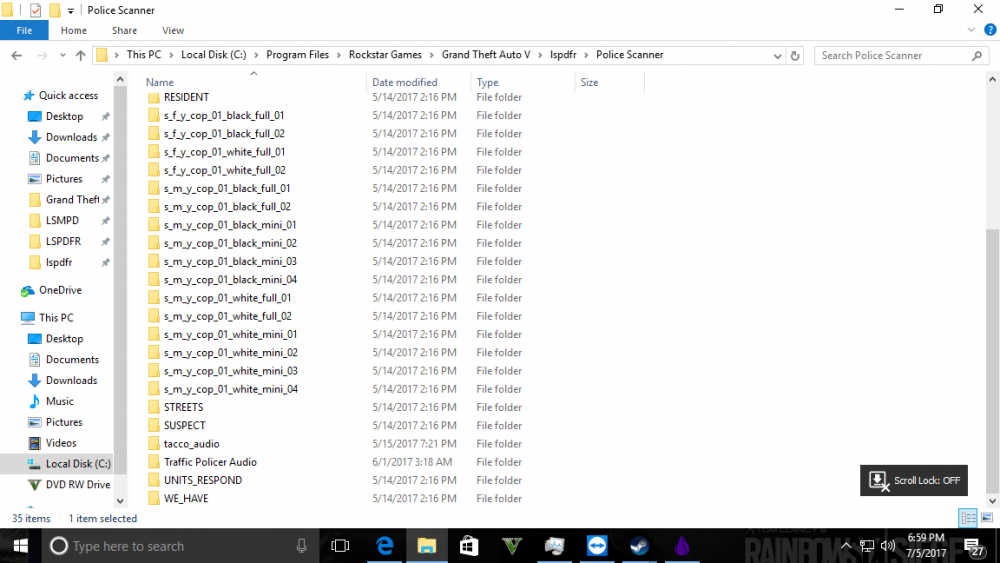Image resolution: width=1000 pixels, height=563 pixels.
Task: Select the Traffic Policer Audio folder
Action: point(210,462)
